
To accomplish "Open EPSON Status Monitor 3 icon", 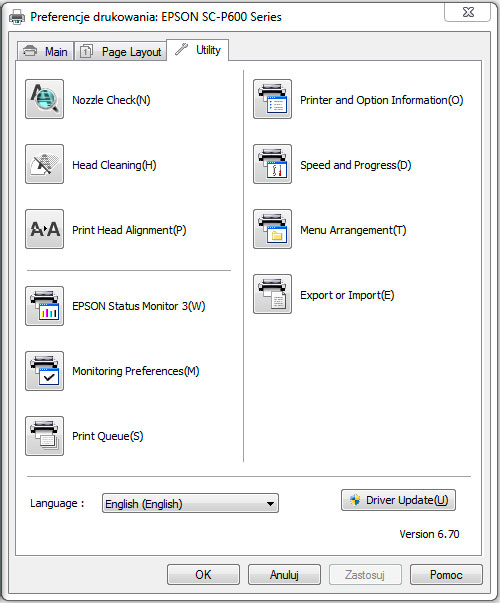I will tap(44, 306).
